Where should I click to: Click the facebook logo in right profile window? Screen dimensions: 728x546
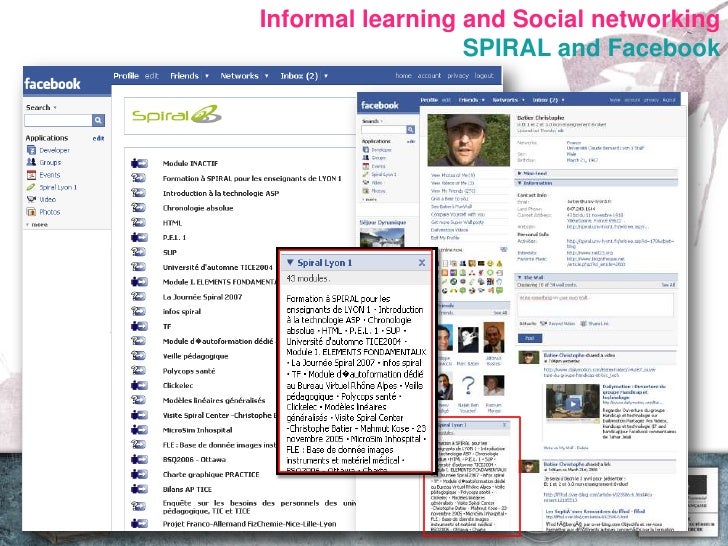(x=380, y=105)
